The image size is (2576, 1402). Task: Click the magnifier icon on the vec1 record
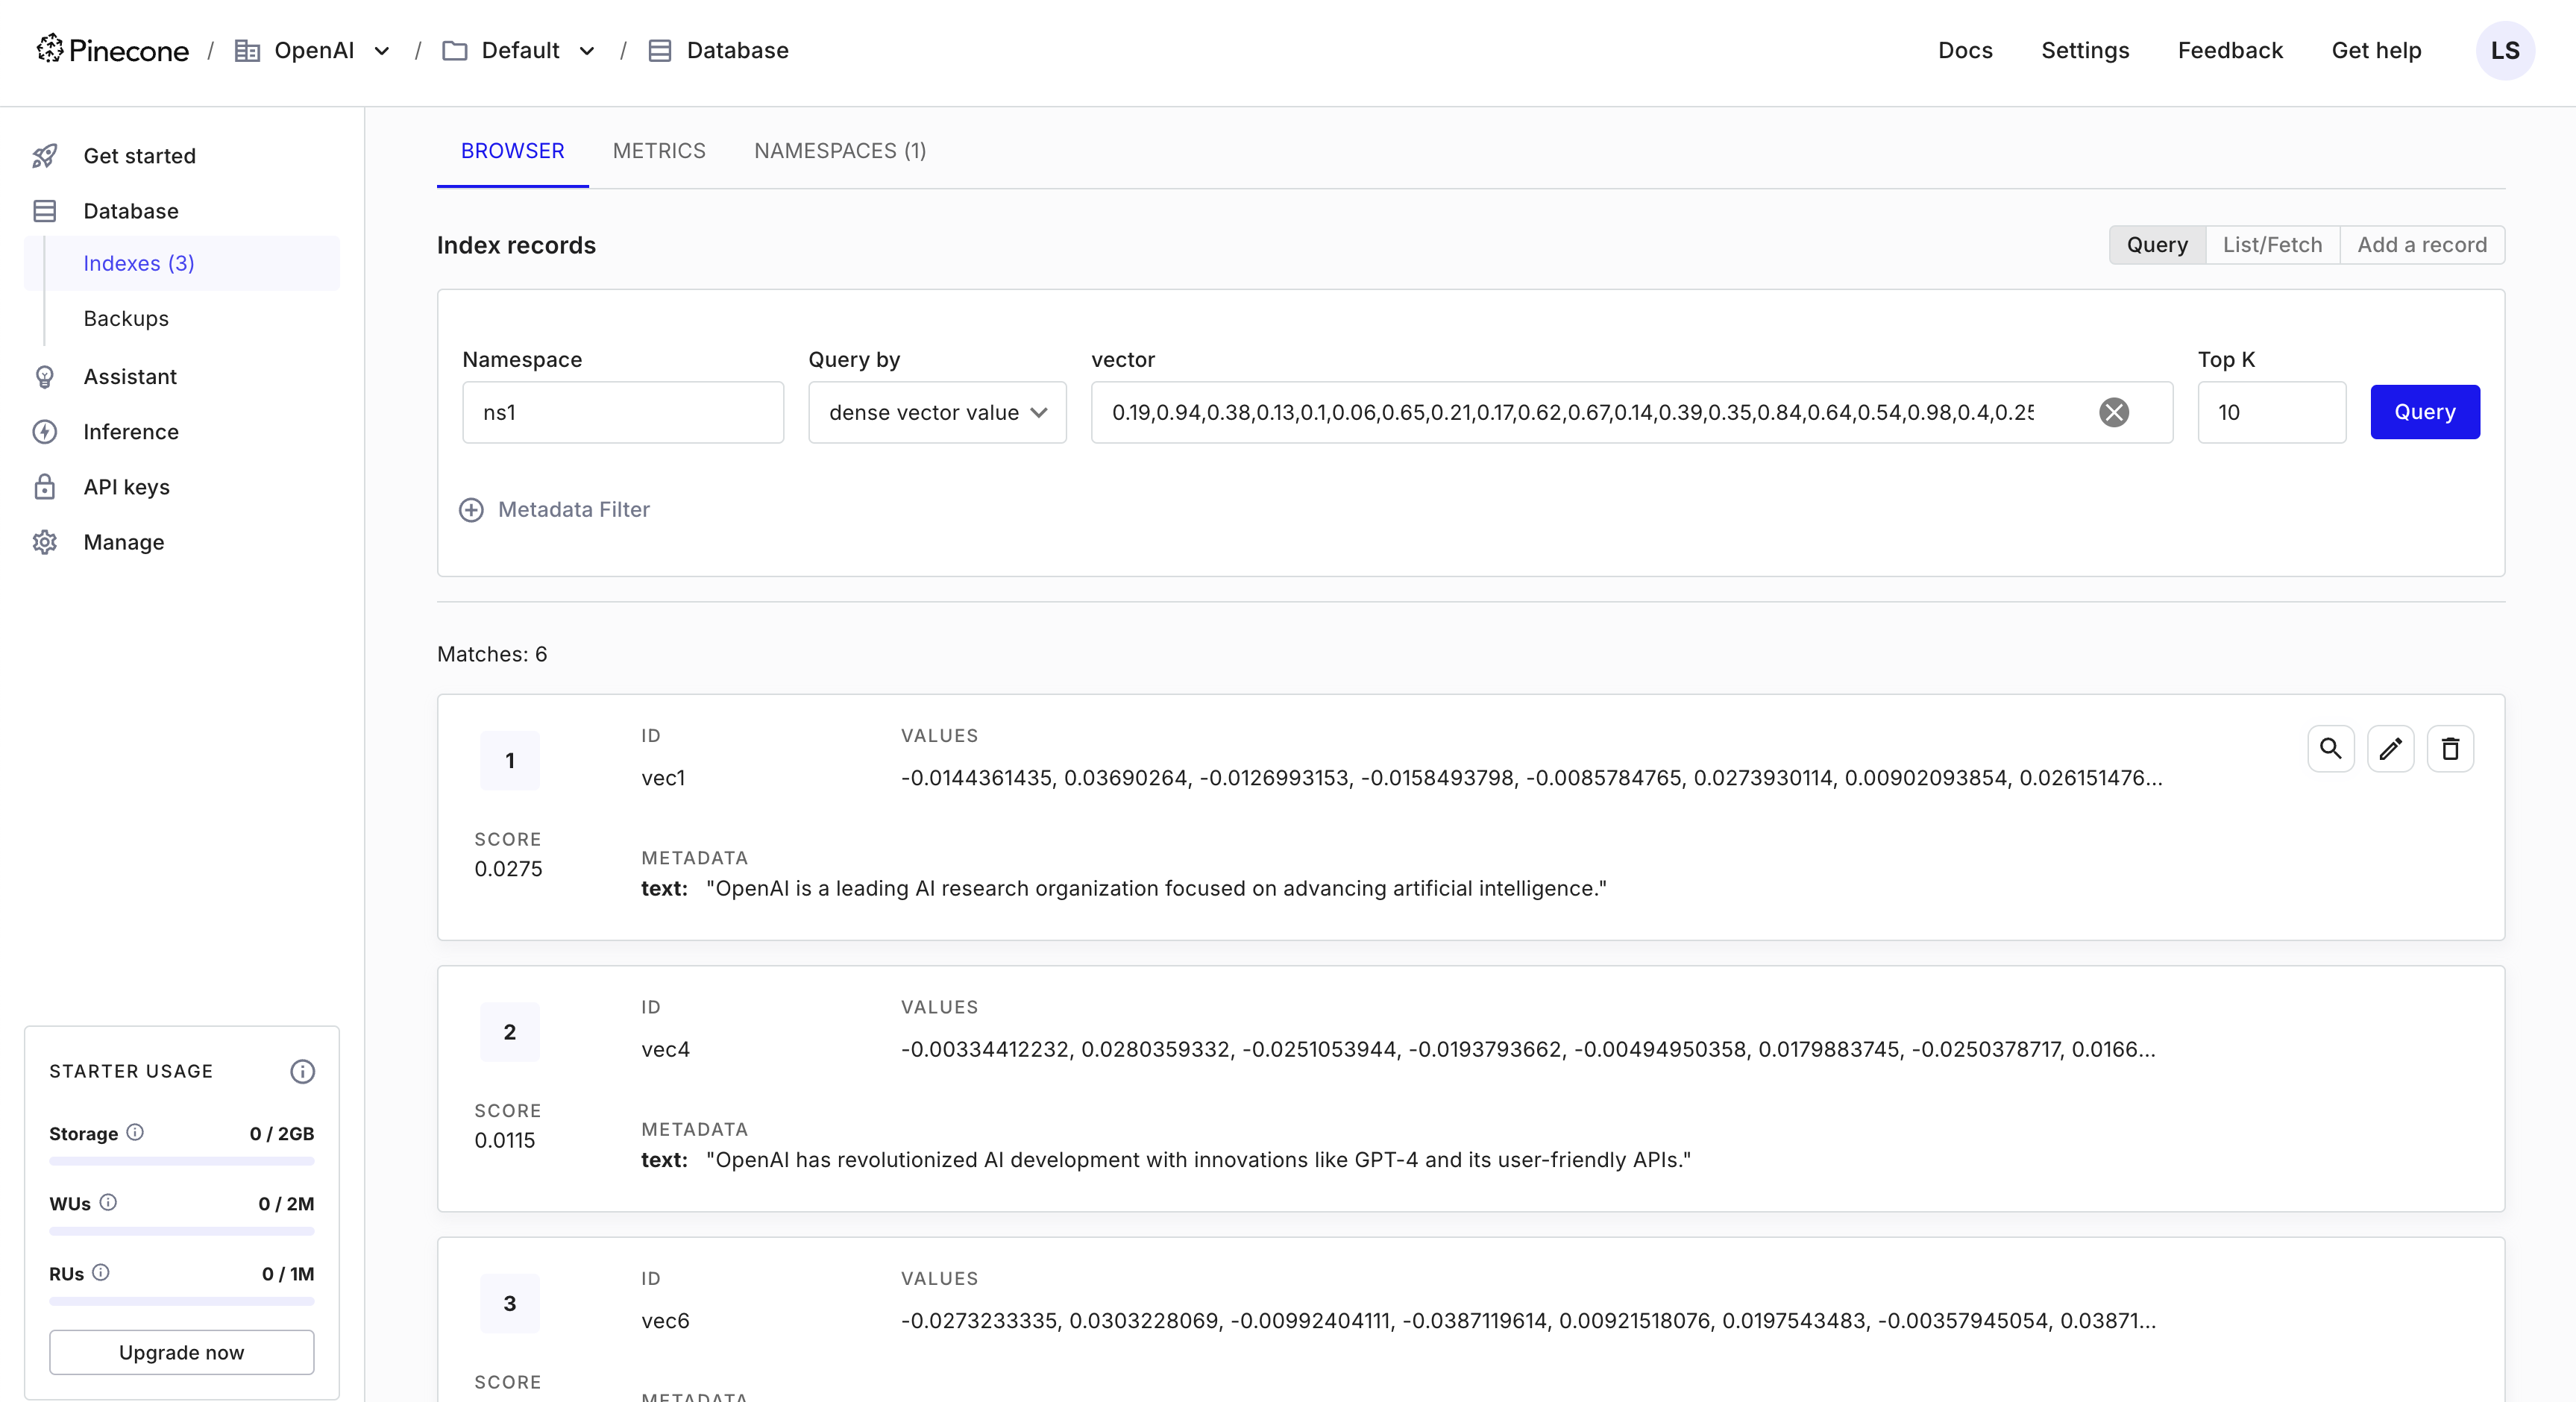point(2330,749)
